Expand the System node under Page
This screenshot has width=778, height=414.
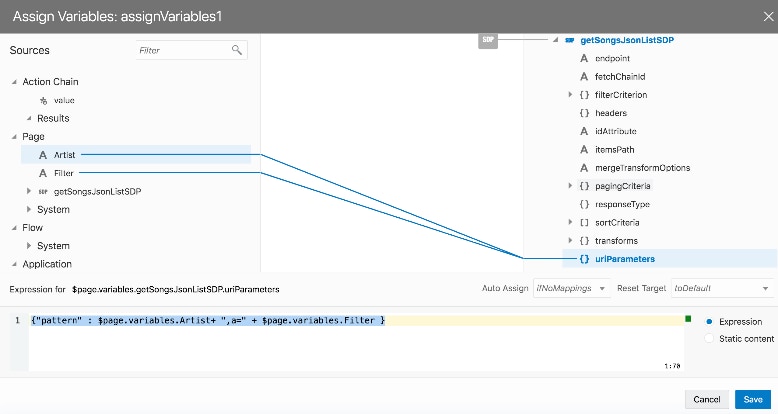(x=29, y=209)
